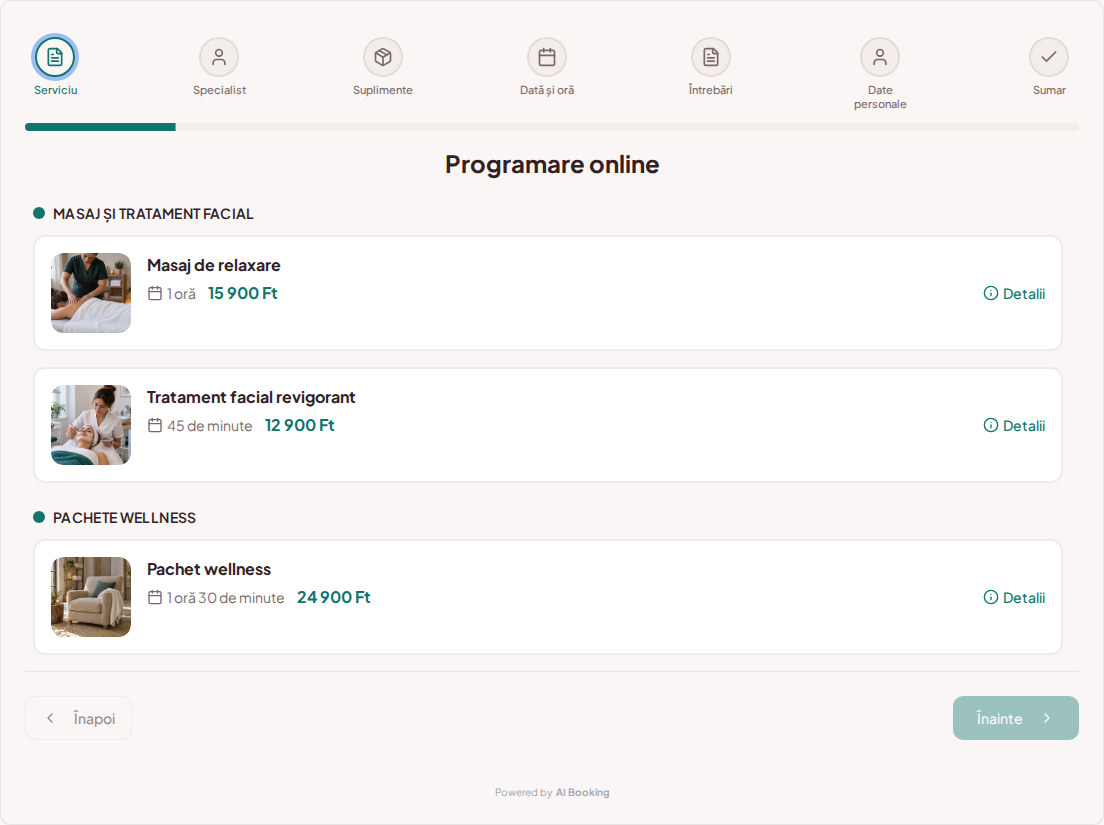Select the Date personale step icon
Viewport: 1104px width, 825px height.
click(880, 57)
